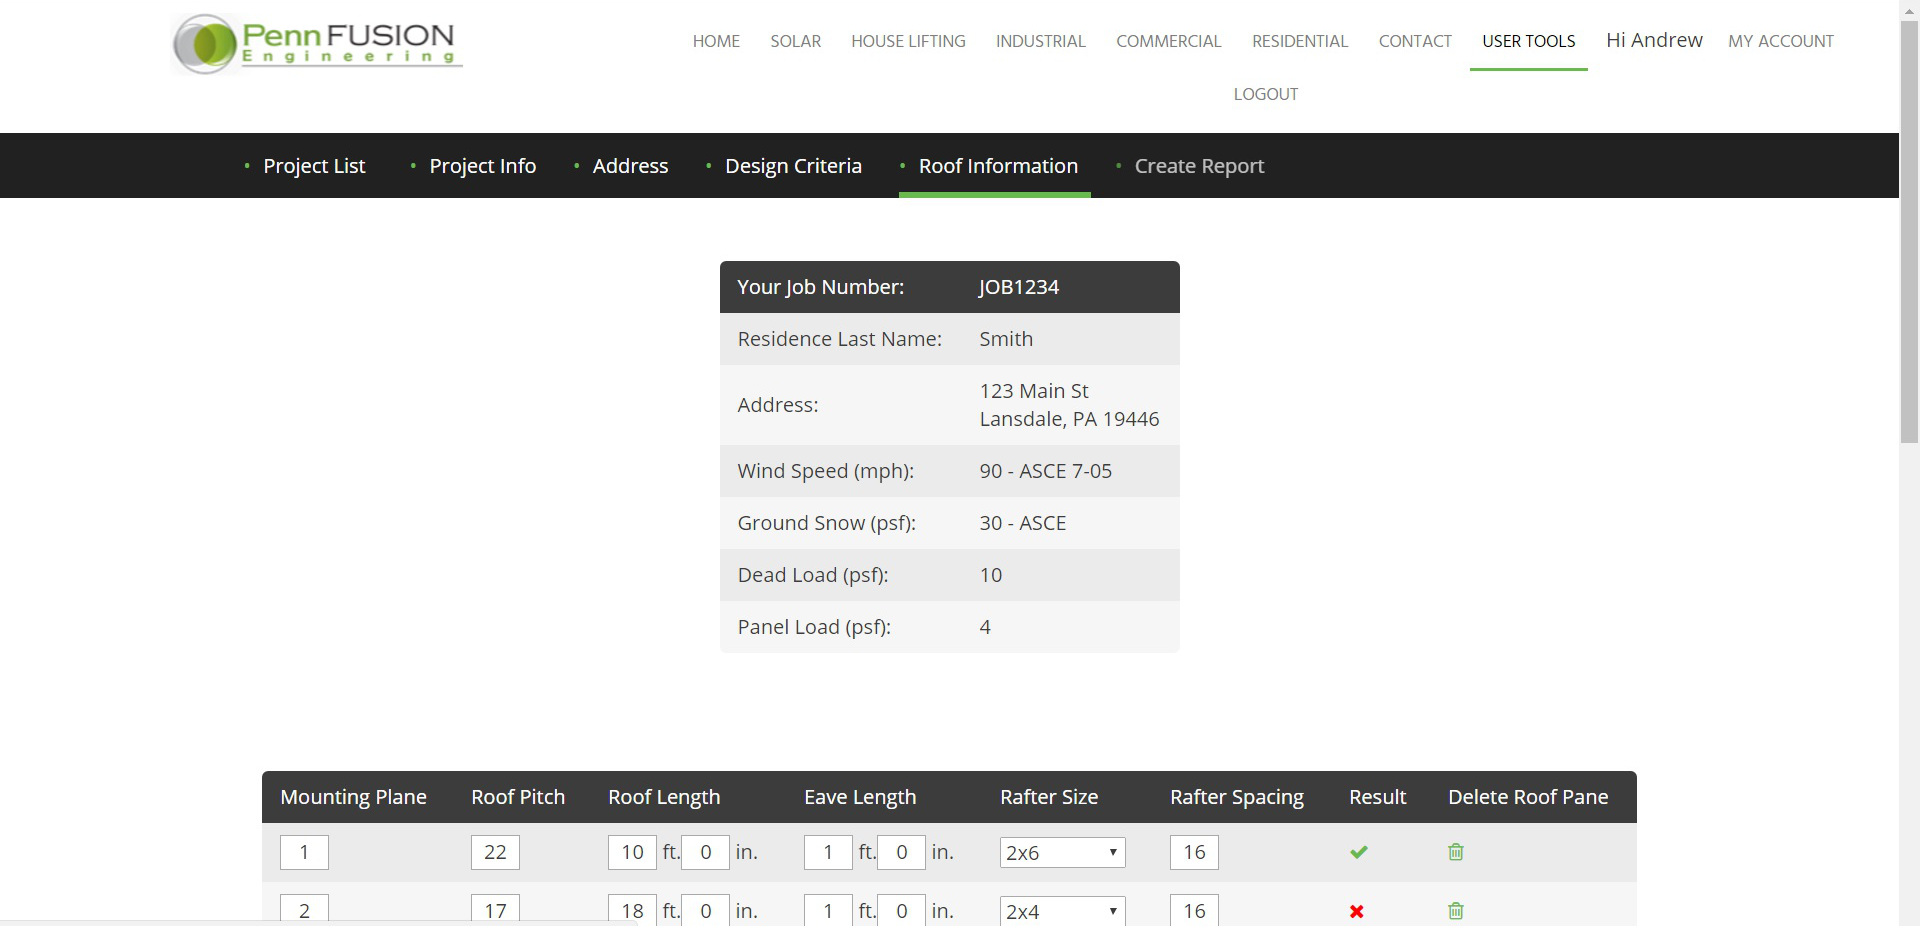Go to the Create Report tab
The image size is (1920, 947).
coord(1198,166)
